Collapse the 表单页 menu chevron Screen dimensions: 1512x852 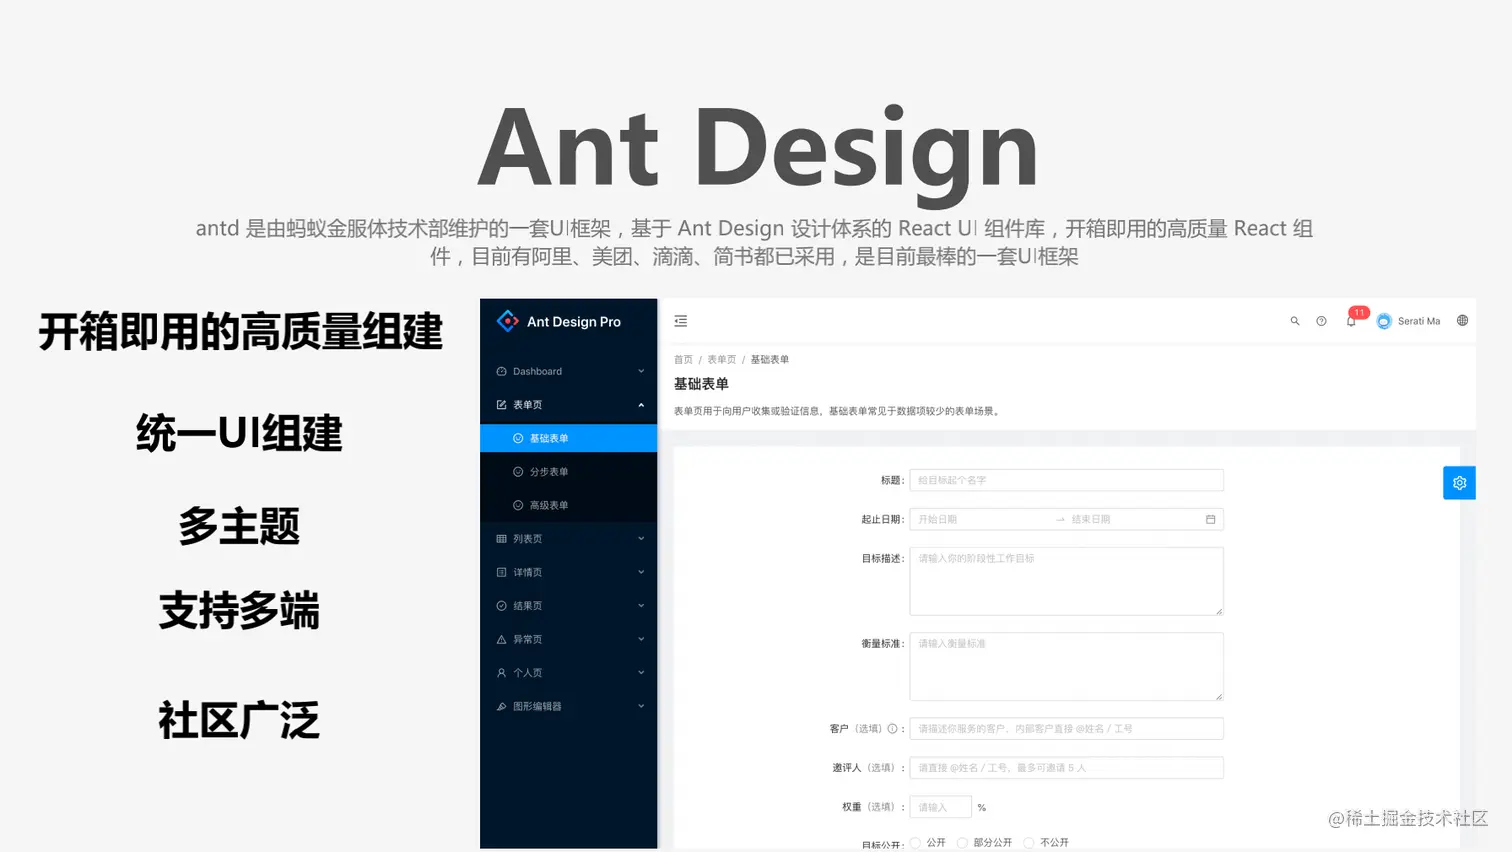click(x=641, y=405)
